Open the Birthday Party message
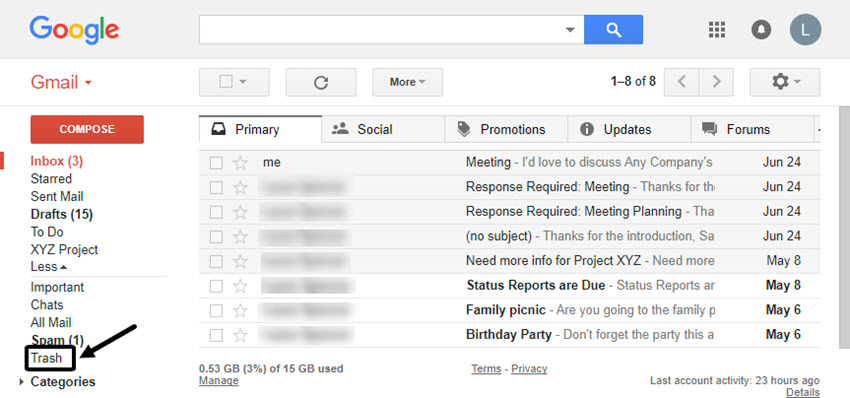850x398 pixels. tap(509, 335)
